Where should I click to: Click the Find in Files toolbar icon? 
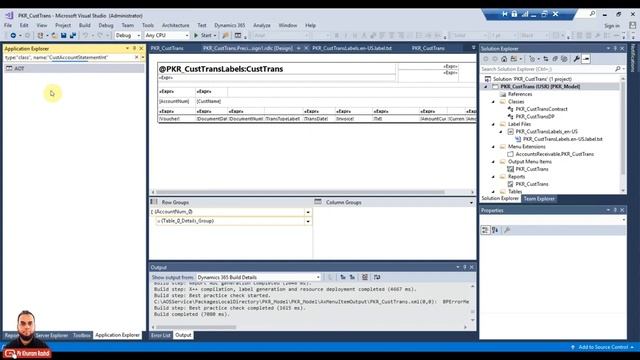click(x=225, y=36)
